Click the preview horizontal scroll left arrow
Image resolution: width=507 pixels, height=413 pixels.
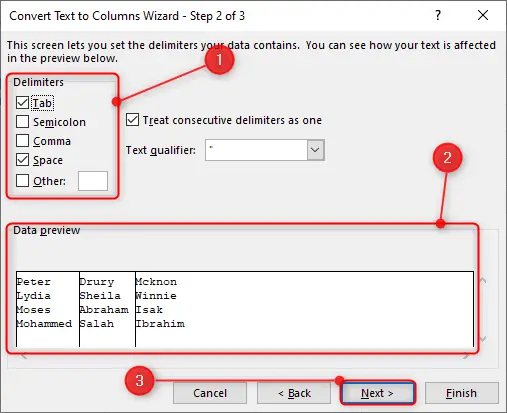point(24,356)
